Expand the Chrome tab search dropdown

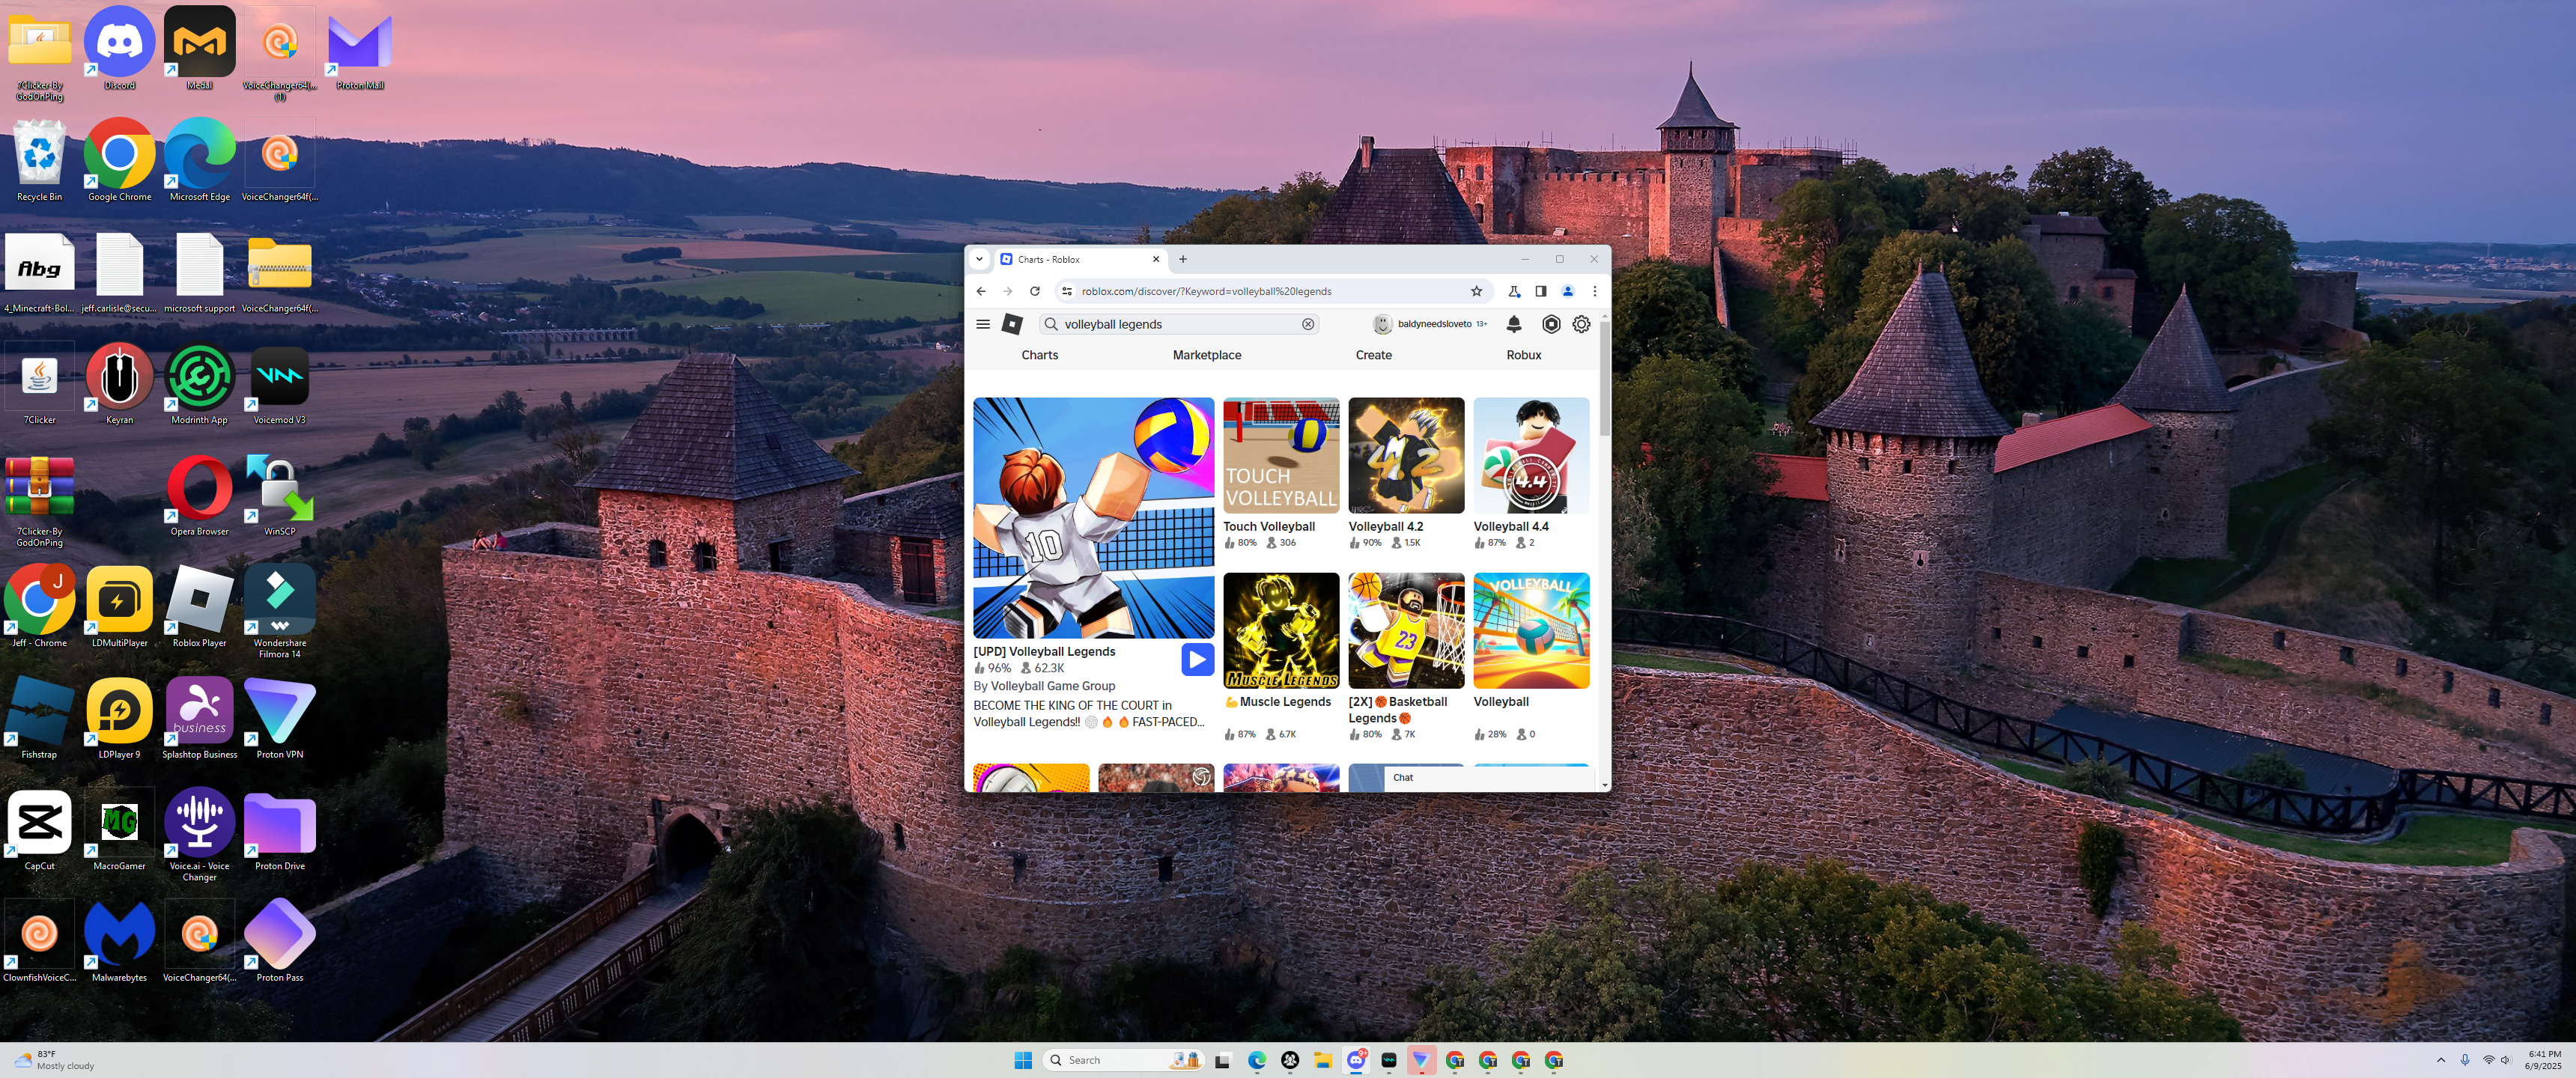979,259
